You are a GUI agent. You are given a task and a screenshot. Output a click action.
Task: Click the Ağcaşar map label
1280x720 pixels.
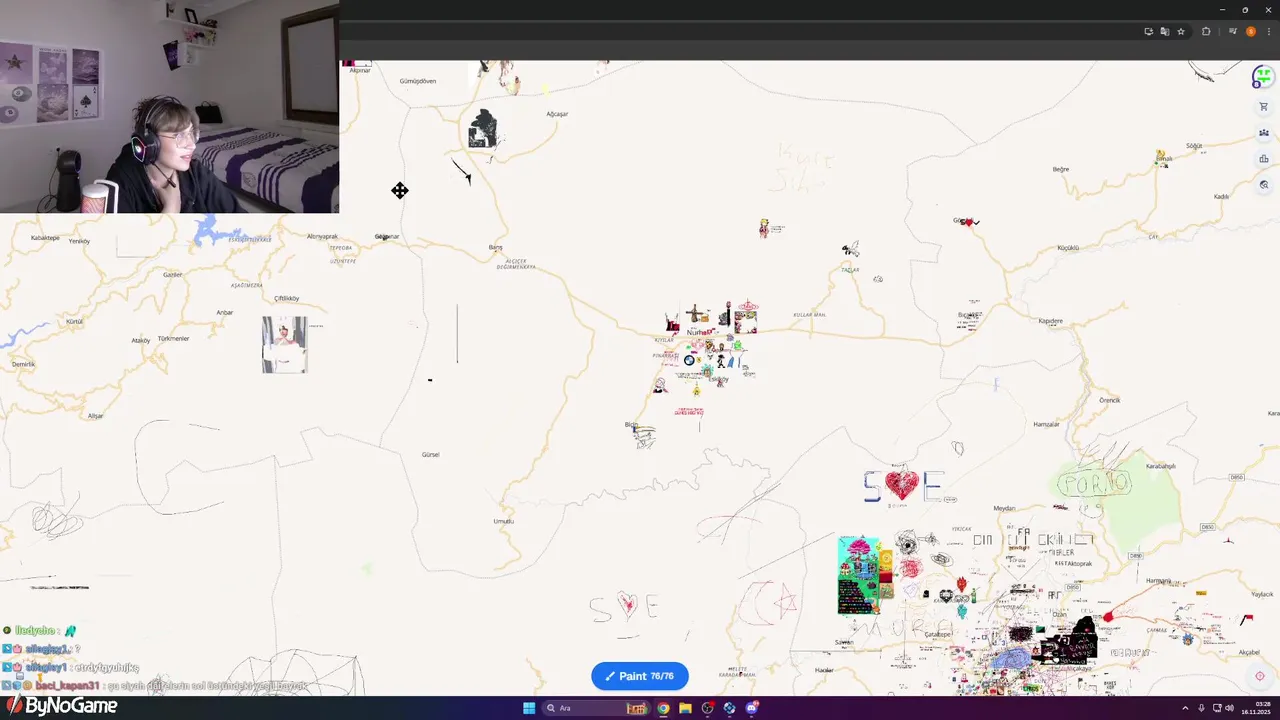(557, 114)
